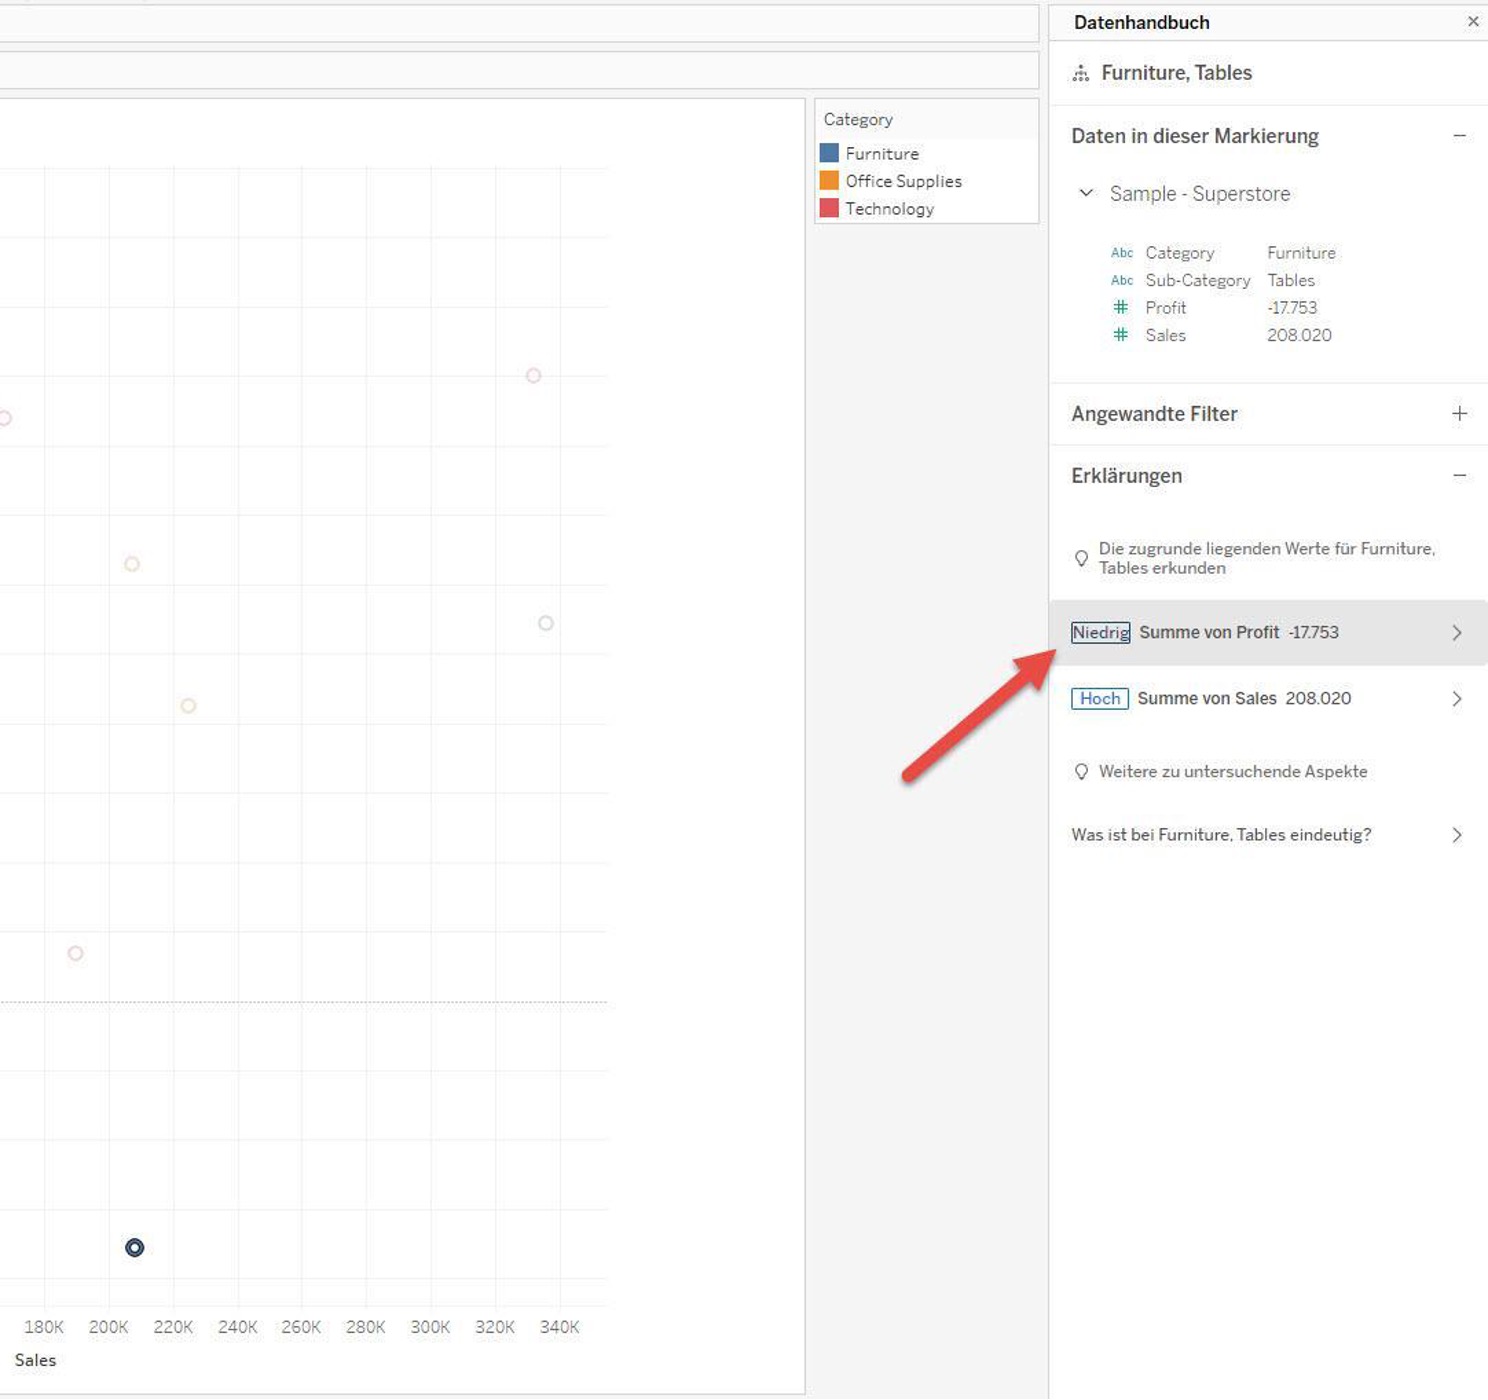
Task: Select Technology in the Category legend
Action: click(x=889, y=209)
